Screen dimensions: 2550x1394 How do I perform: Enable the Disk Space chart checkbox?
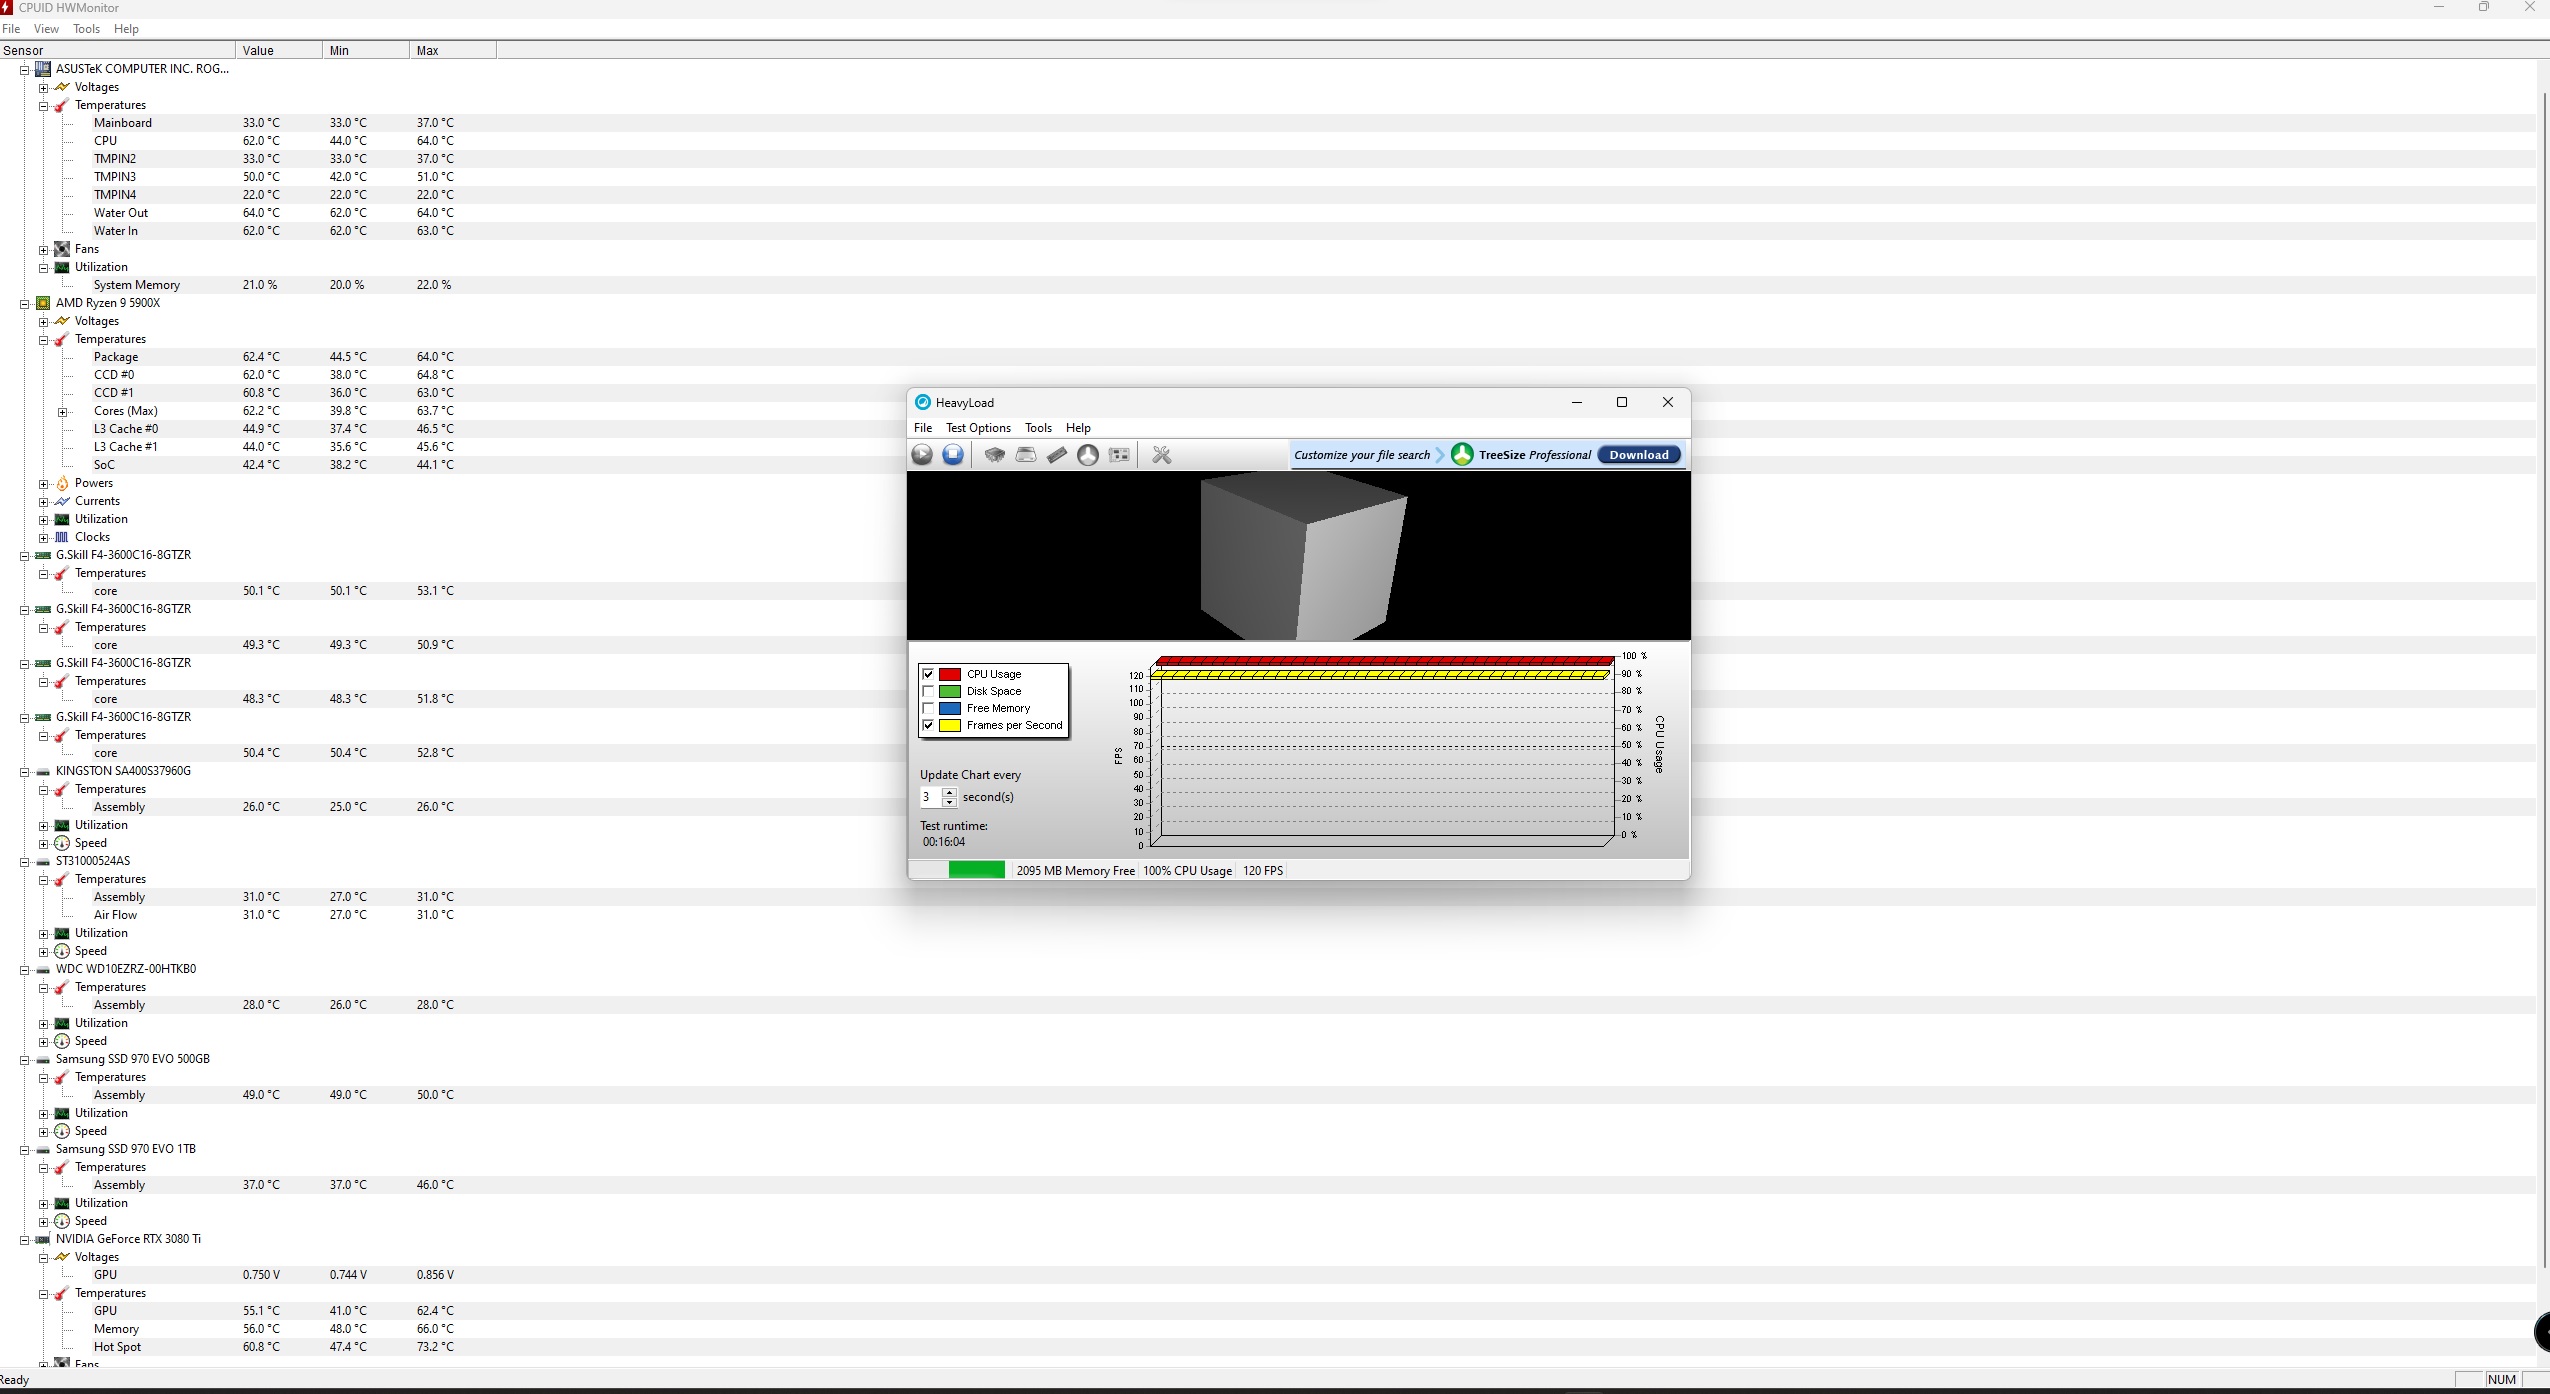pyautogui.click(x=928, y=691)
